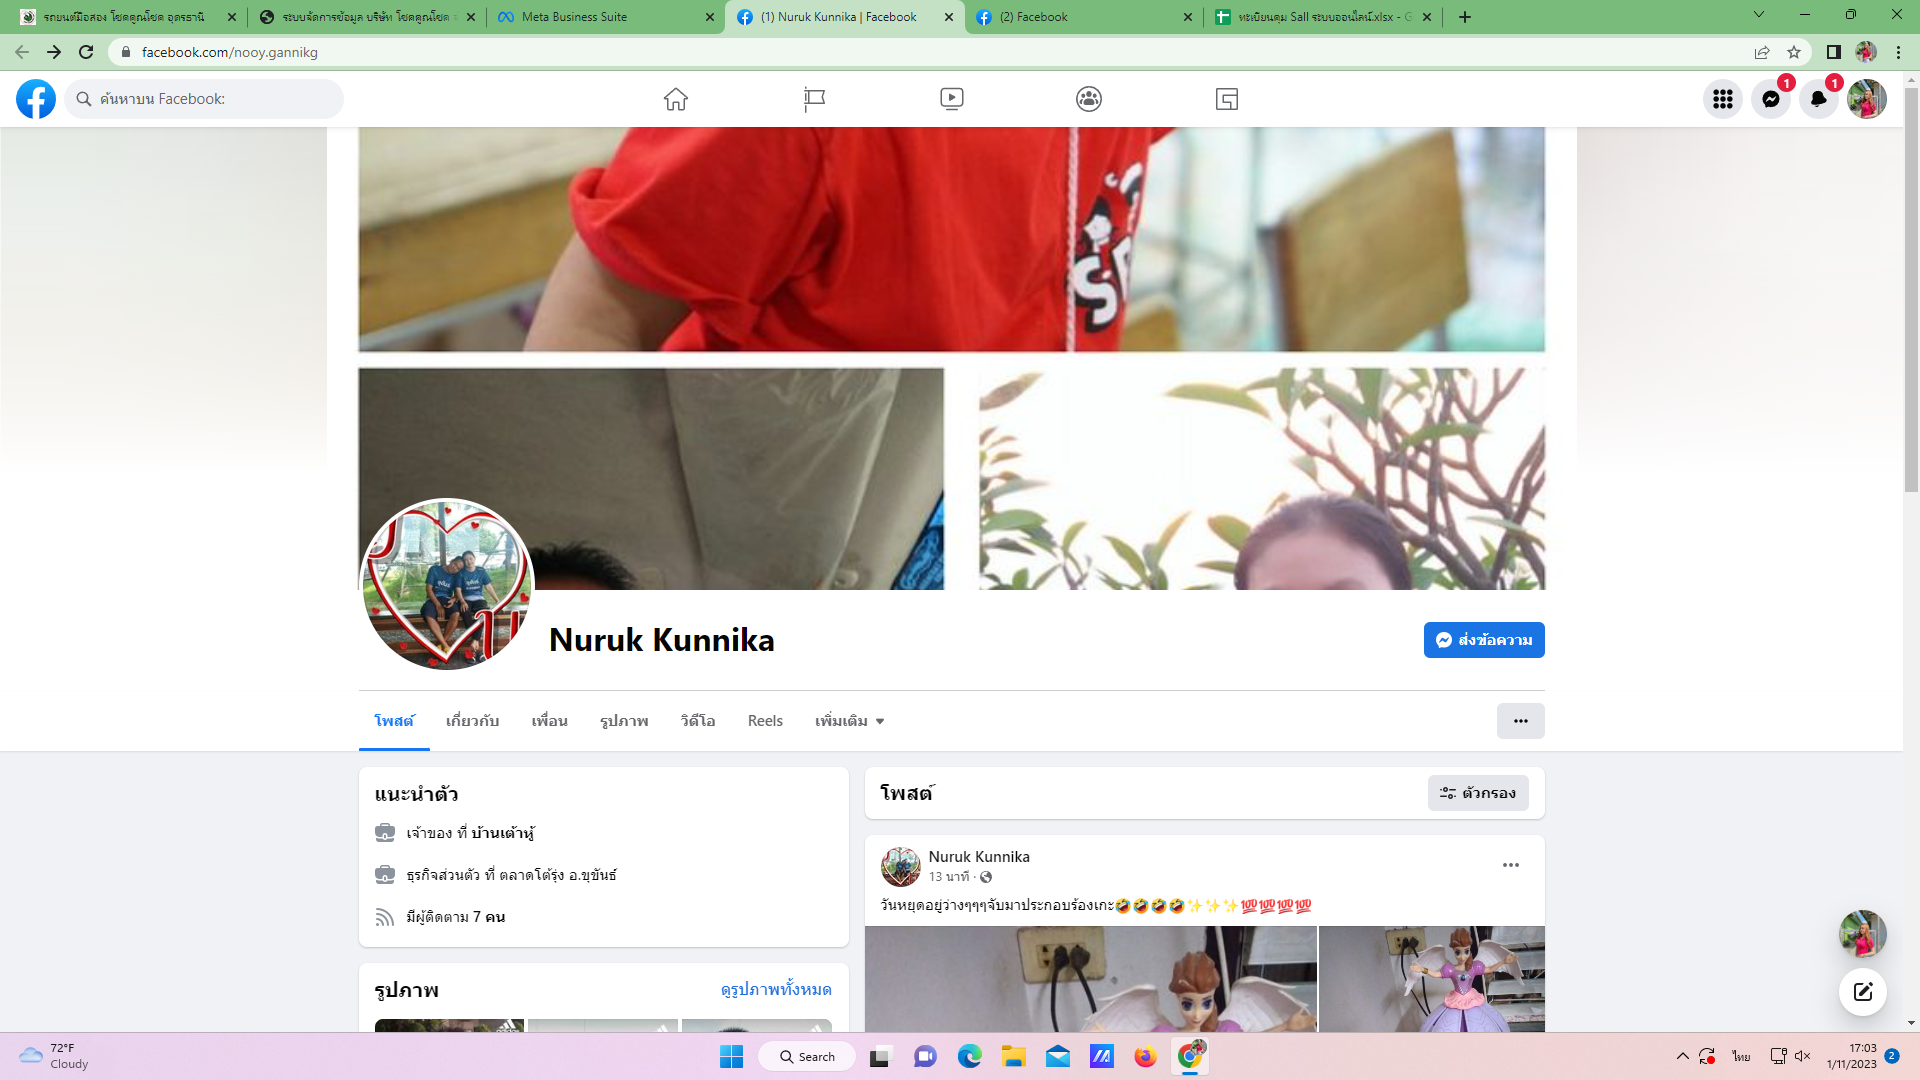Switch to the เกี่ยวกับ tab
Image resolution: width=1920 pixels, height=1080 pixels.
(472, 721)
